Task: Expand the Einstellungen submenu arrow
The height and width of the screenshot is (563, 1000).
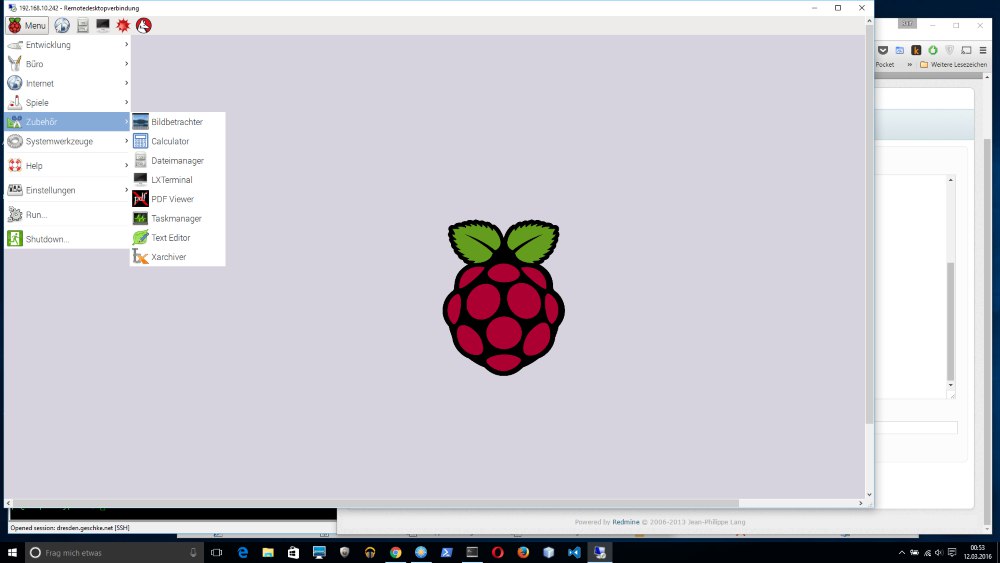Action: (126, 189)
